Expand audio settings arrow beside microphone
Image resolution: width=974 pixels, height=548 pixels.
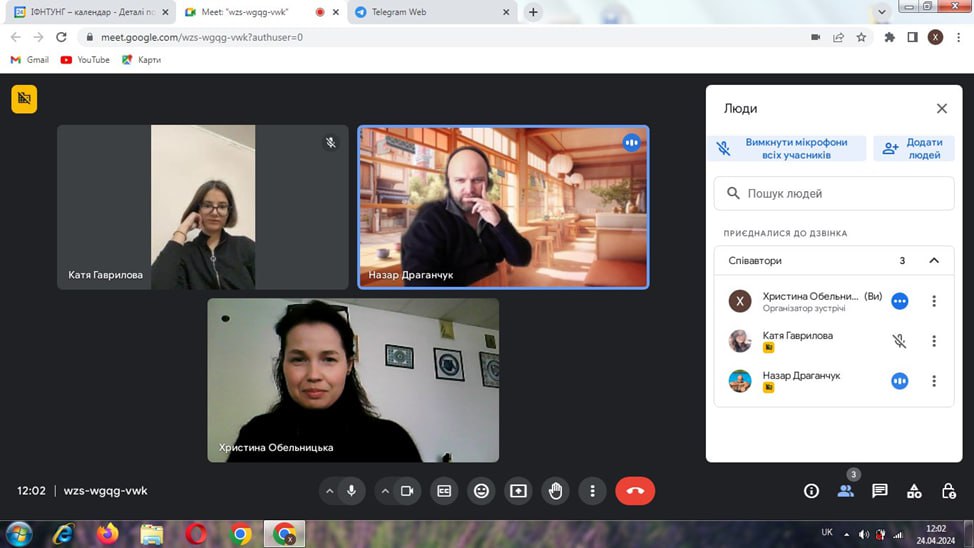coord(329,491)
